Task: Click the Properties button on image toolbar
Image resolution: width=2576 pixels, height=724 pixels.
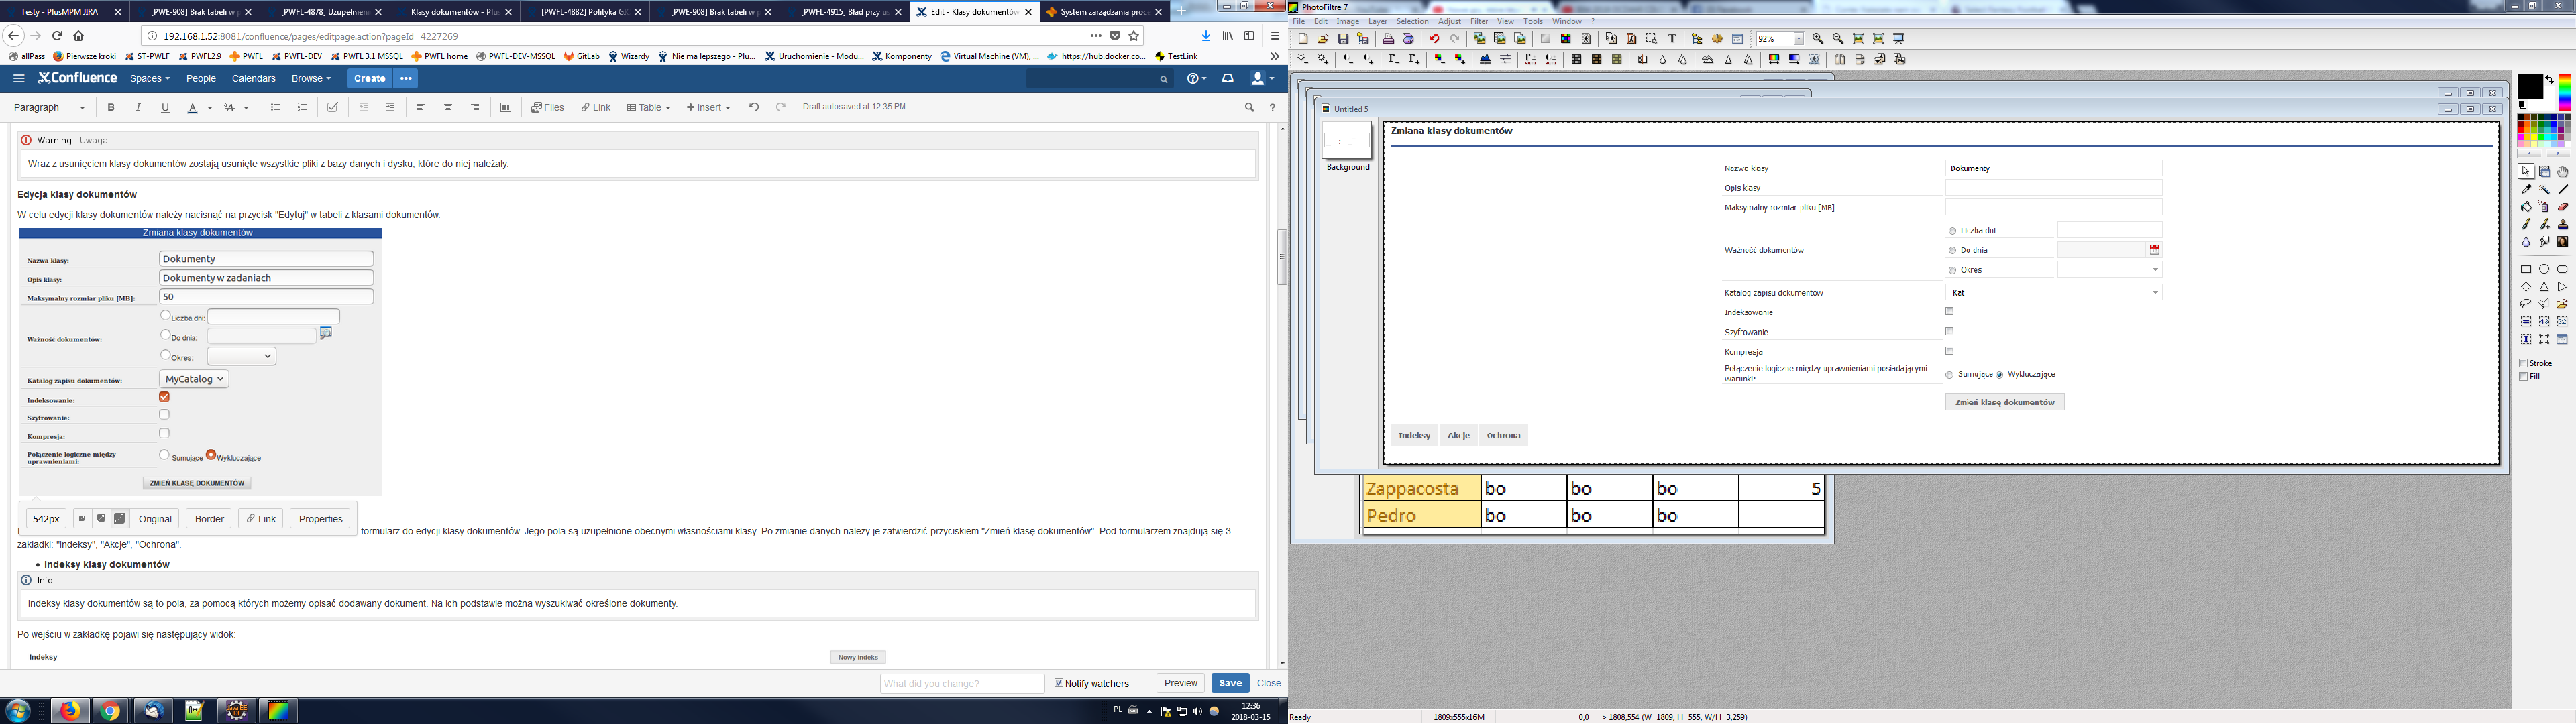Action: [320, 518]
